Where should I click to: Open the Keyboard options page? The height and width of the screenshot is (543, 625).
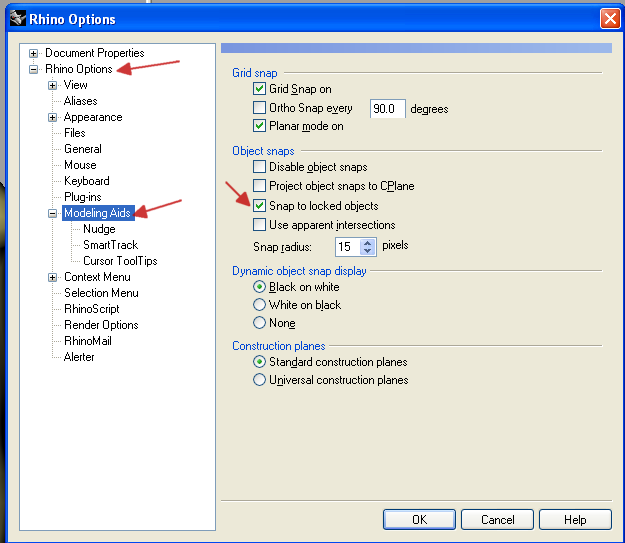(86, 181)
